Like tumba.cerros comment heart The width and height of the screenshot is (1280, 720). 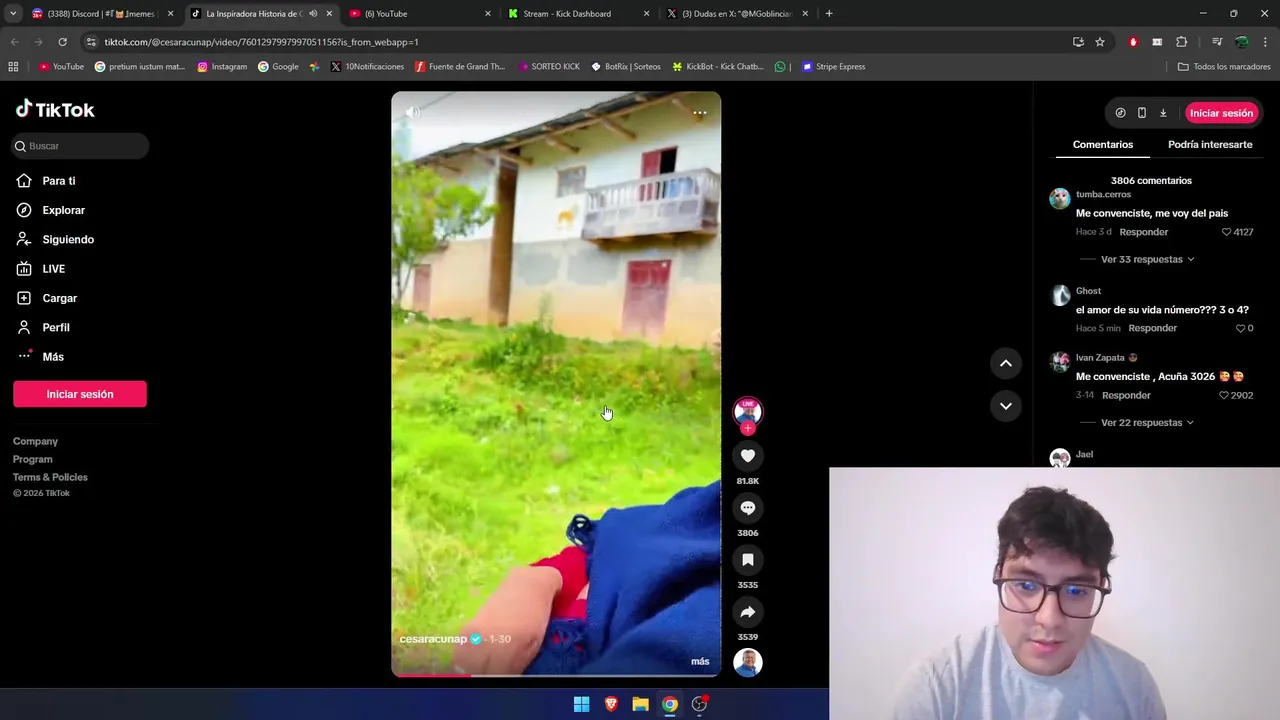point(1227,232)
